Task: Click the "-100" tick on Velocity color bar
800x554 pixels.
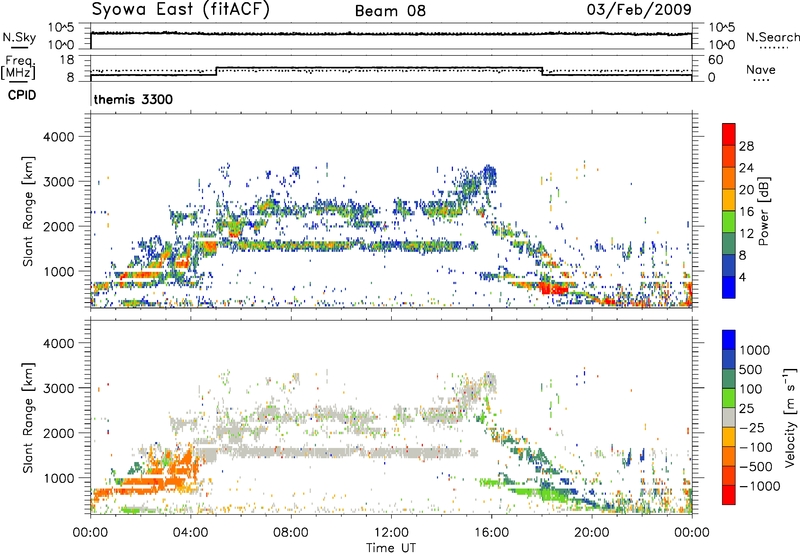Action: (x=755, y=447)
